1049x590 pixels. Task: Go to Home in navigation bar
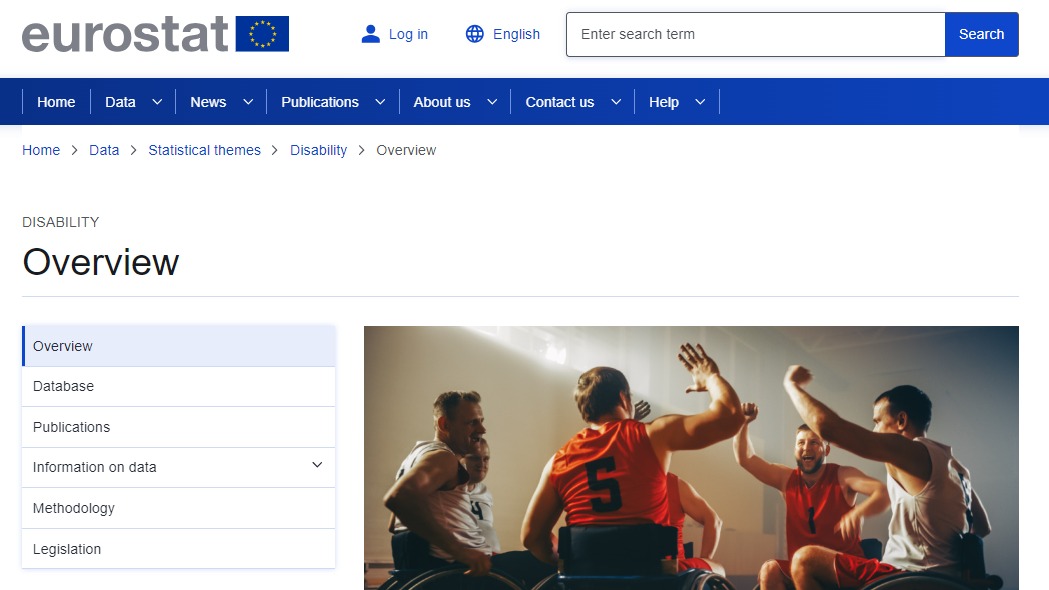tap(56, 102)
